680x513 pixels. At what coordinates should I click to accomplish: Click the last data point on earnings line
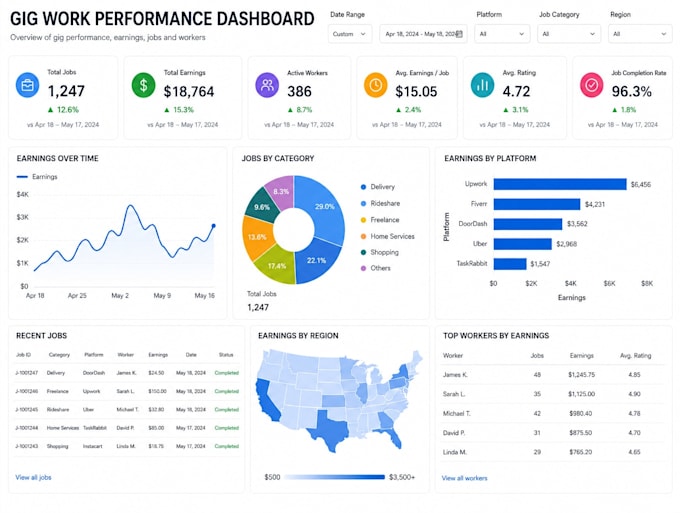click(213, 225)
